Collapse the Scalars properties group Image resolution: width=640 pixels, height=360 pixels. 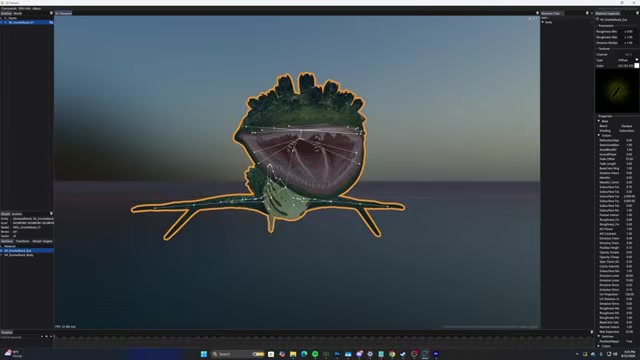click(599, 135)
